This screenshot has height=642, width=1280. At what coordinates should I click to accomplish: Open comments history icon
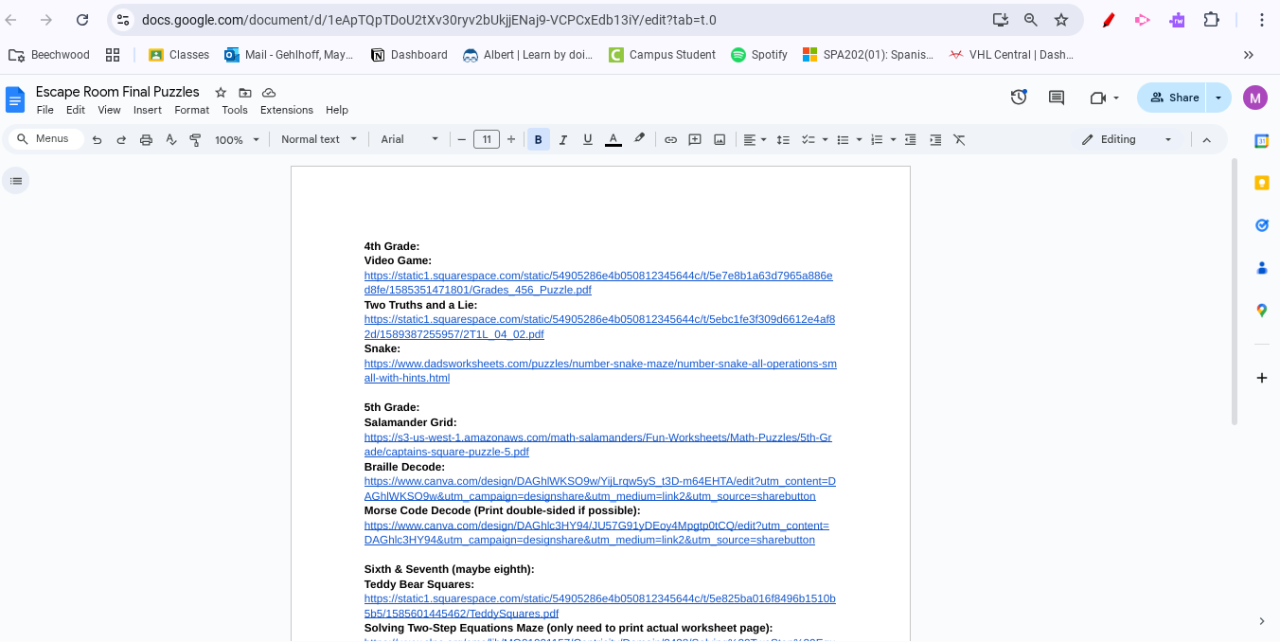coord(1056,97)
